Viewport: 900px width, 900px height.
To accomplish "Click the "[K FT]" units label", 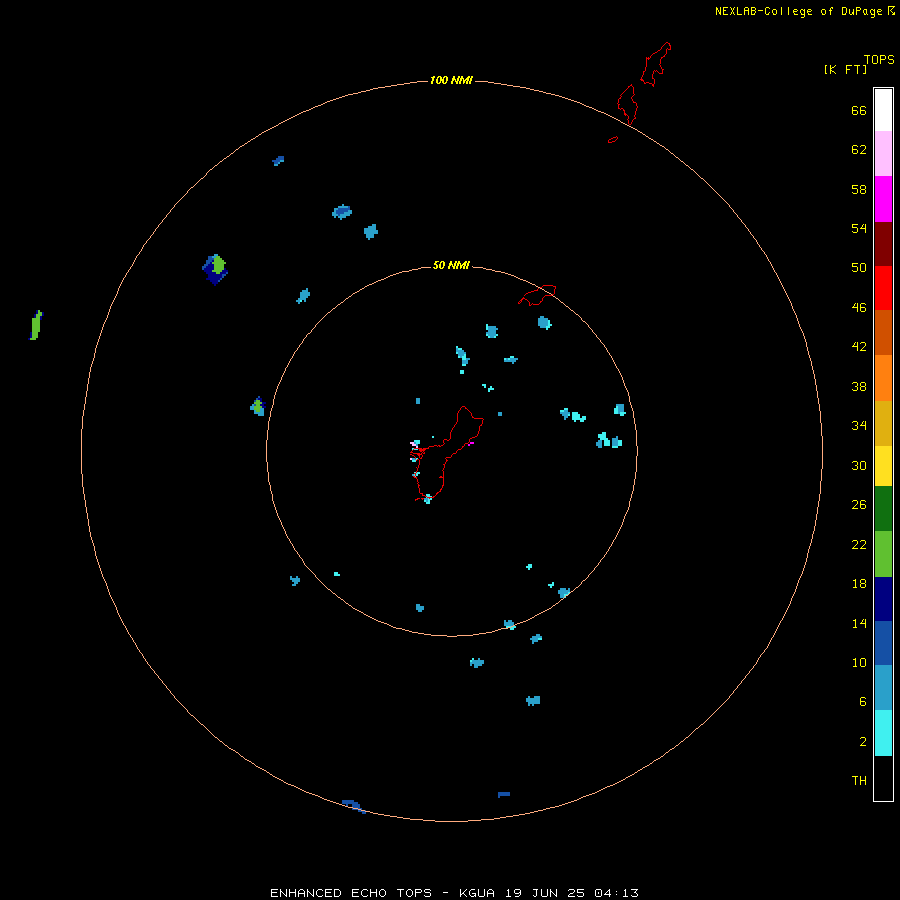I will pyautogui.click(x=845, y=70).
